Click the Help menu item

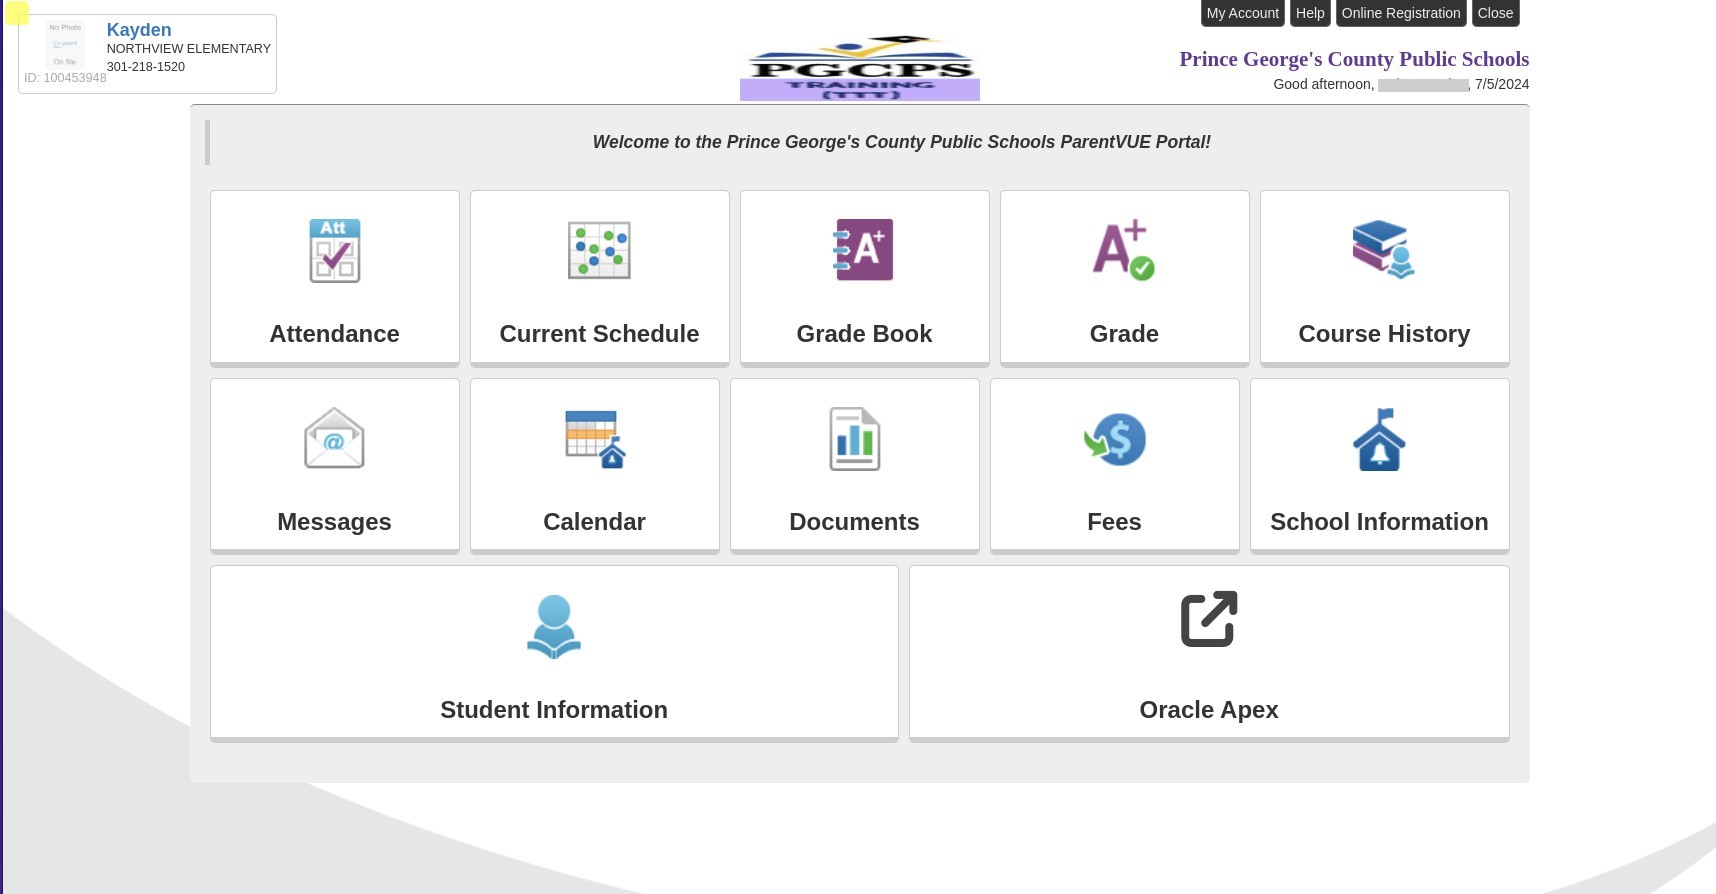tap(1310, 13)
